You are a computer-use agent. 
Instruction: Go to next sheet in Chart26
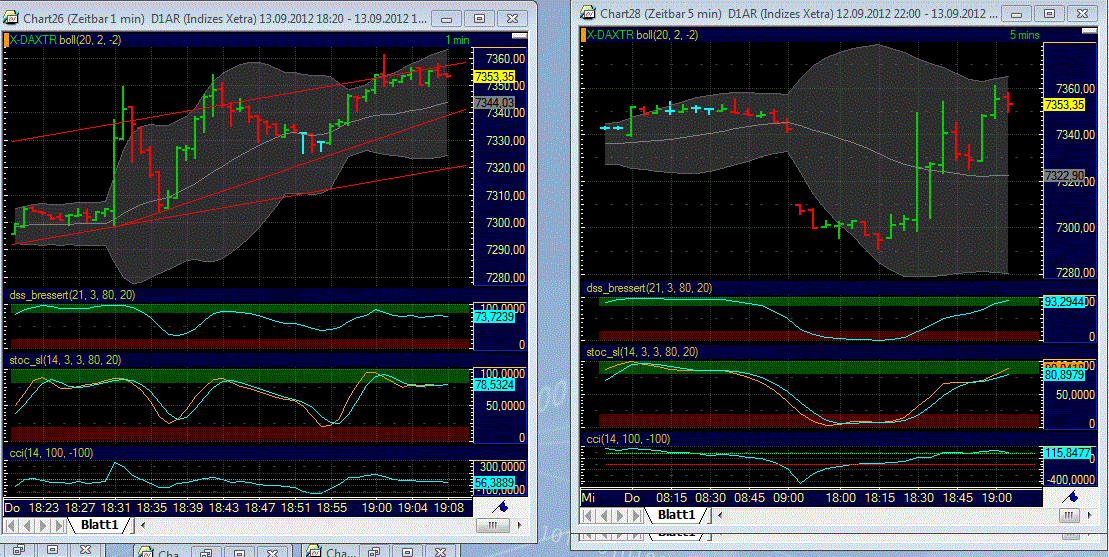42,526
